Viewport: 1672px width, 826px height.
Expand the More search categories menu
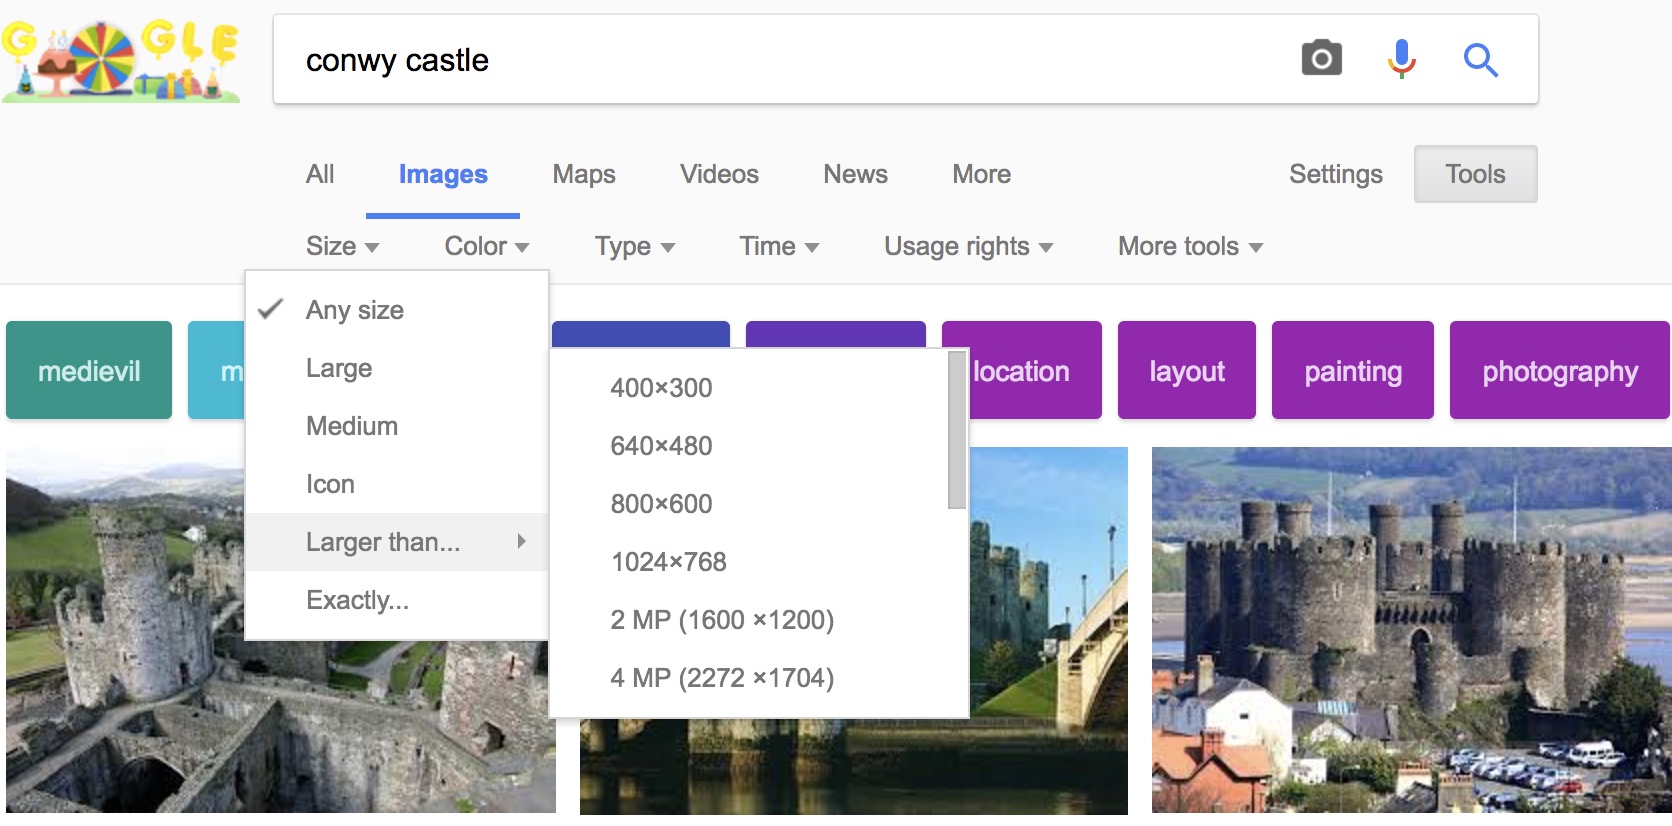[x=981, y=174]
